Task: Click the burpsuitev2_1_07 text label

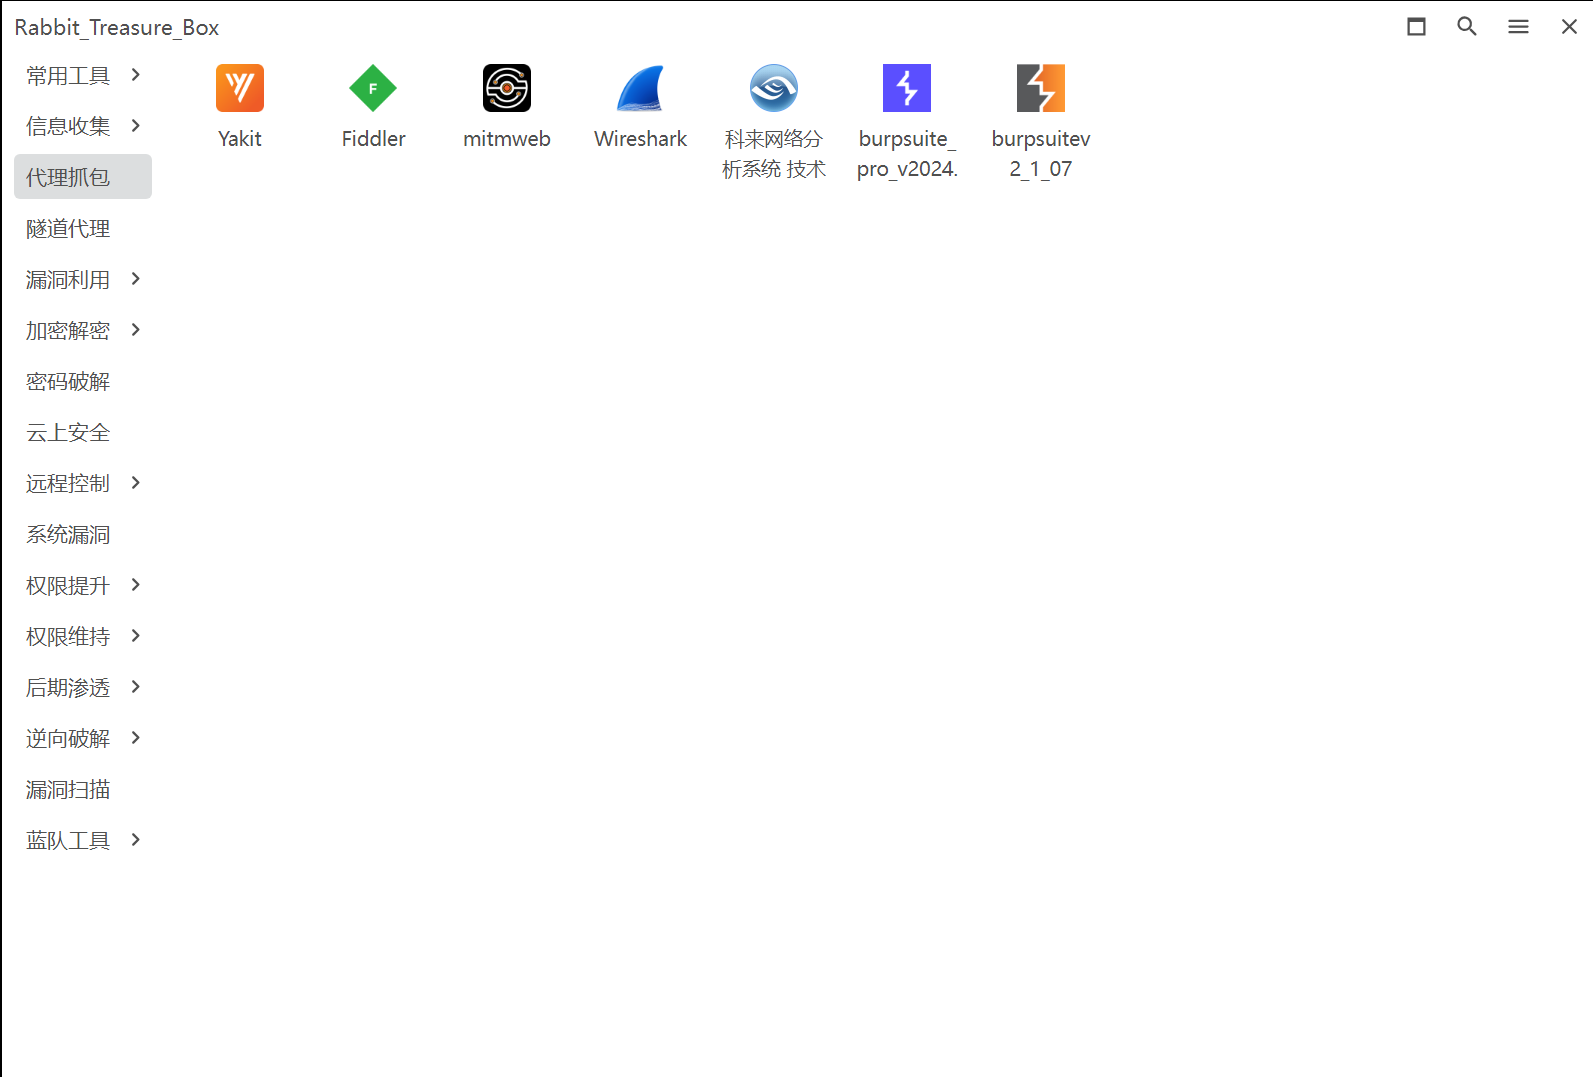Action: tap(1041, 154)
